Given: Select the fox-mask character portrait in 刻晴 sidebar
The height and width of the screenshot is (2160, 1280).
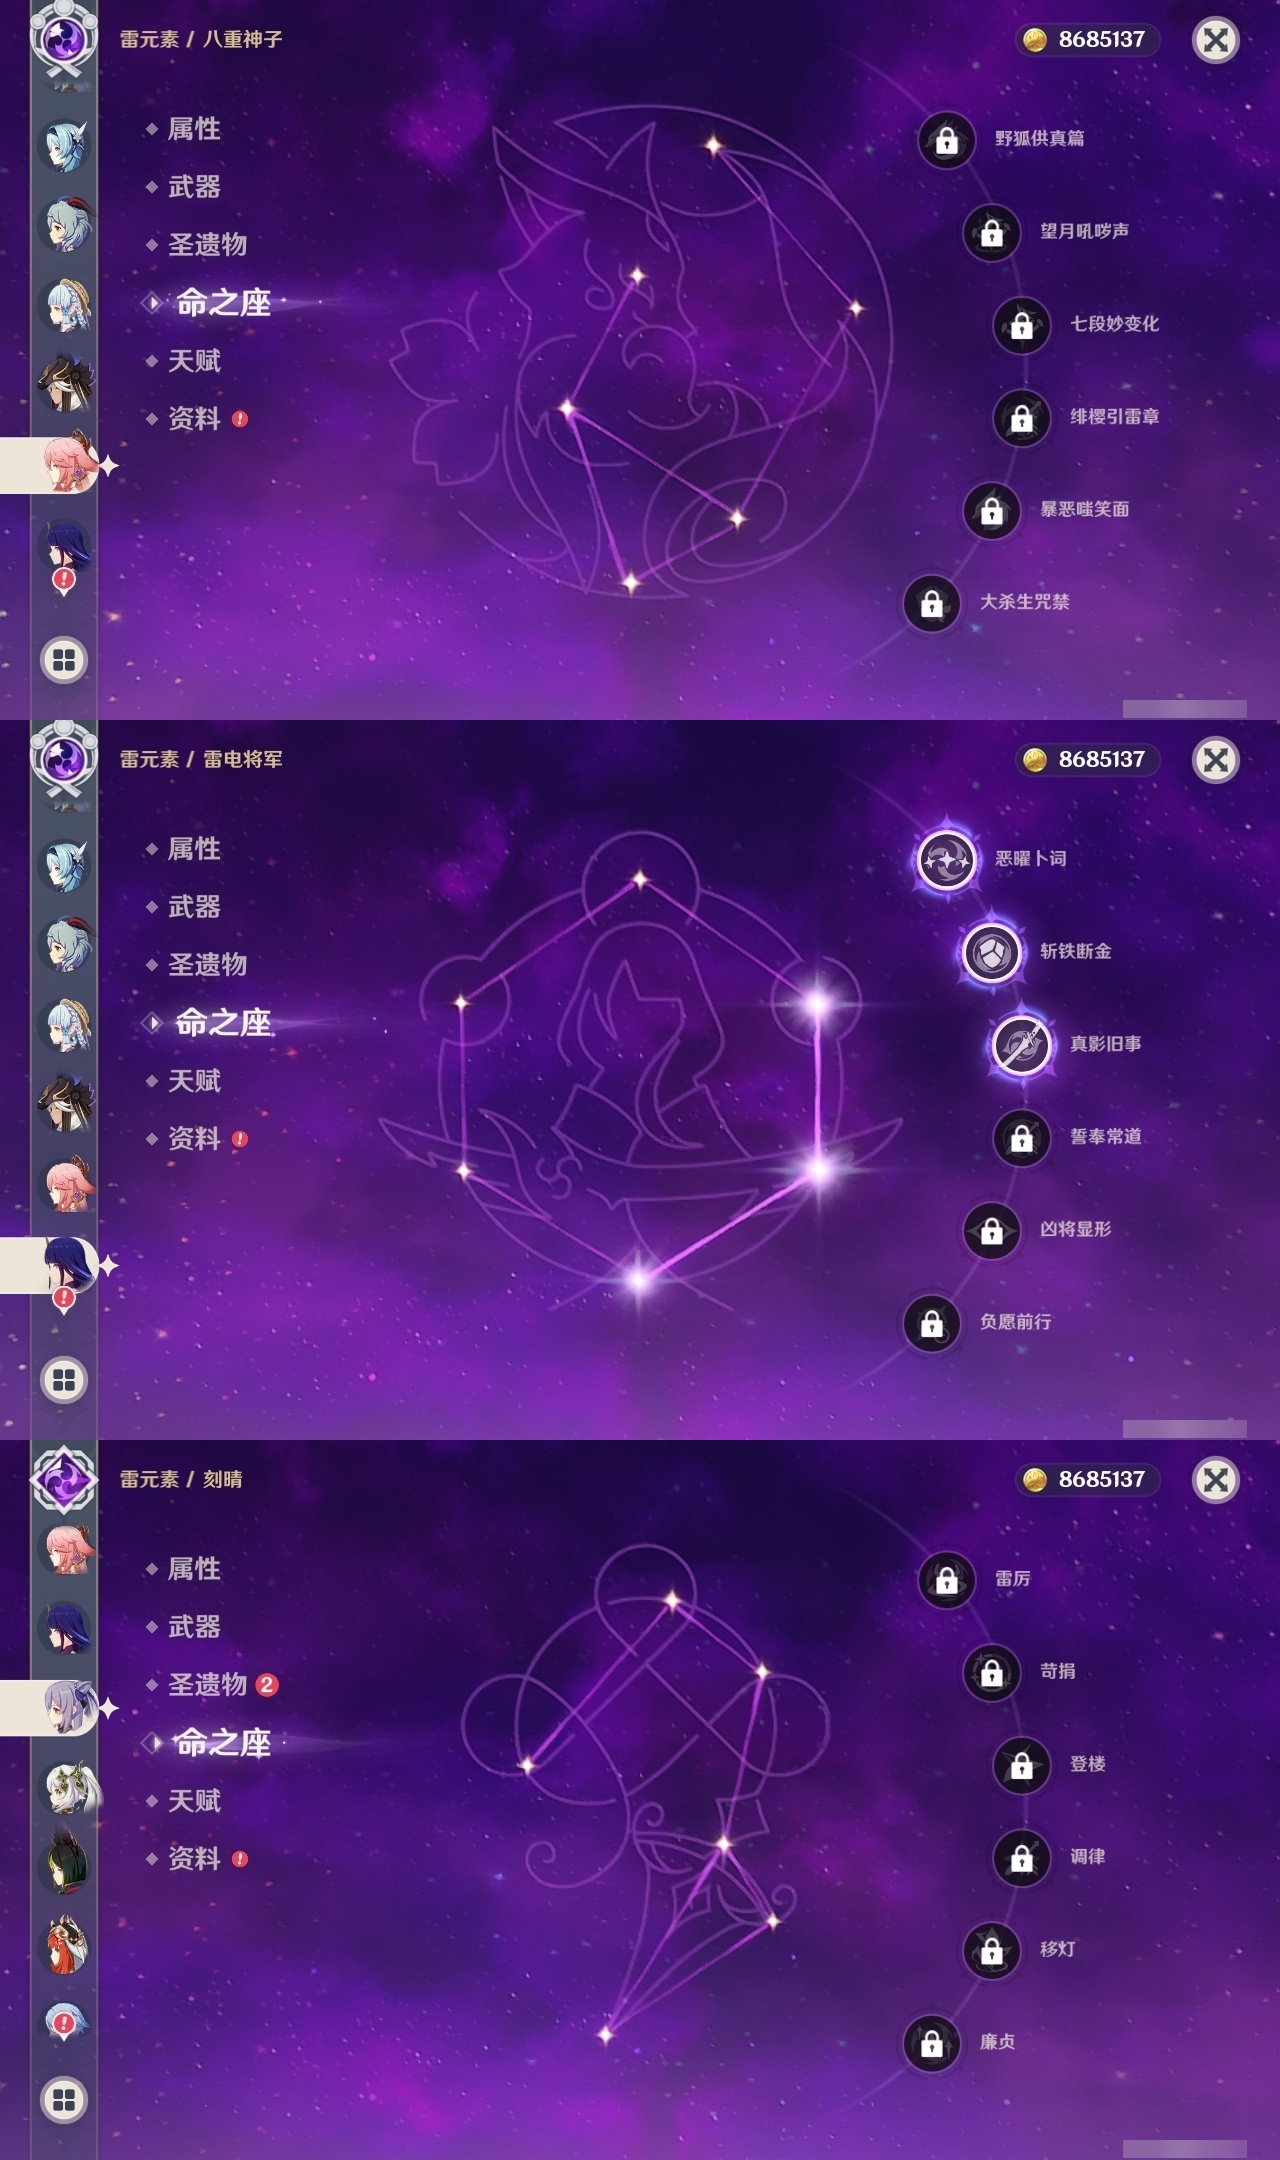Looking at the screenshot, I should [67, 1944].
